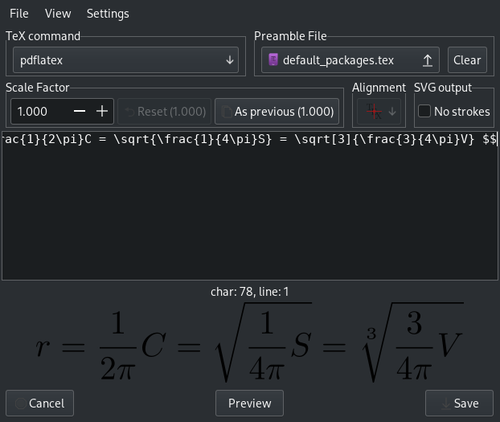Click the red crosshair alignment icon
500x422 pixels.
click(x=374, y=111)
